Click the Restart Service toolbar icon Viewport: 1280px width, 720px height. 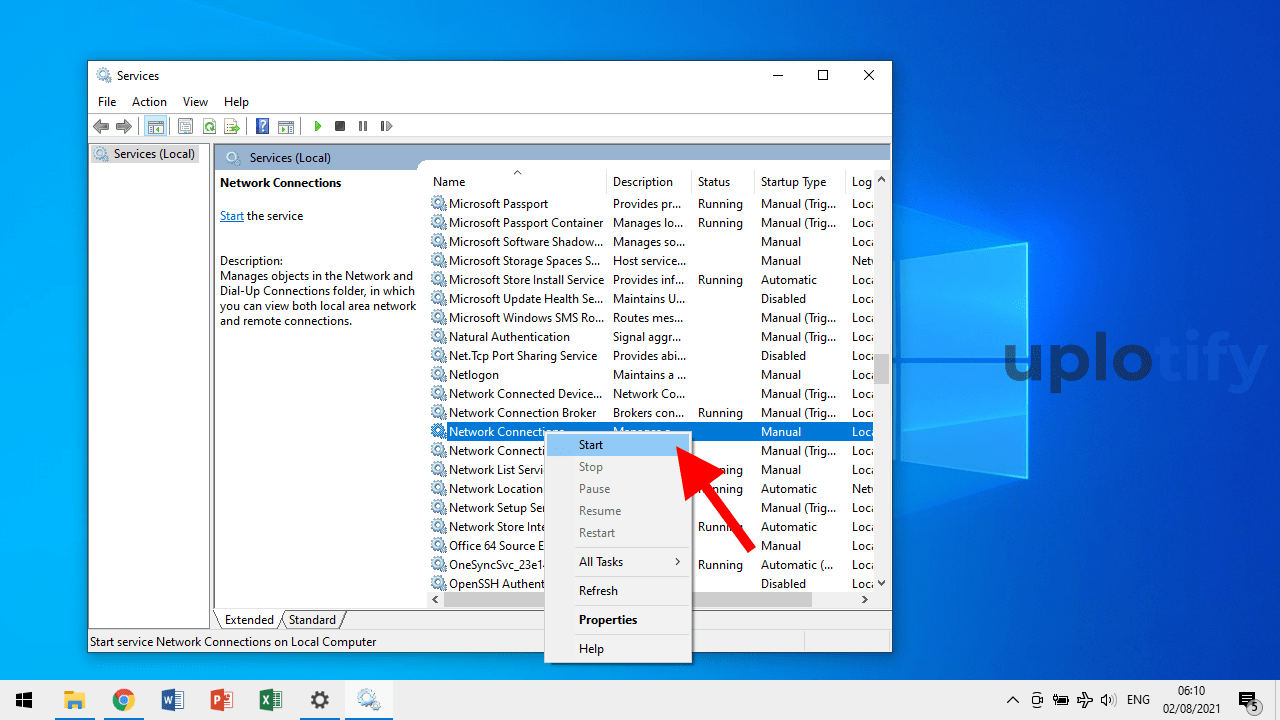click(x=386, y=126)
